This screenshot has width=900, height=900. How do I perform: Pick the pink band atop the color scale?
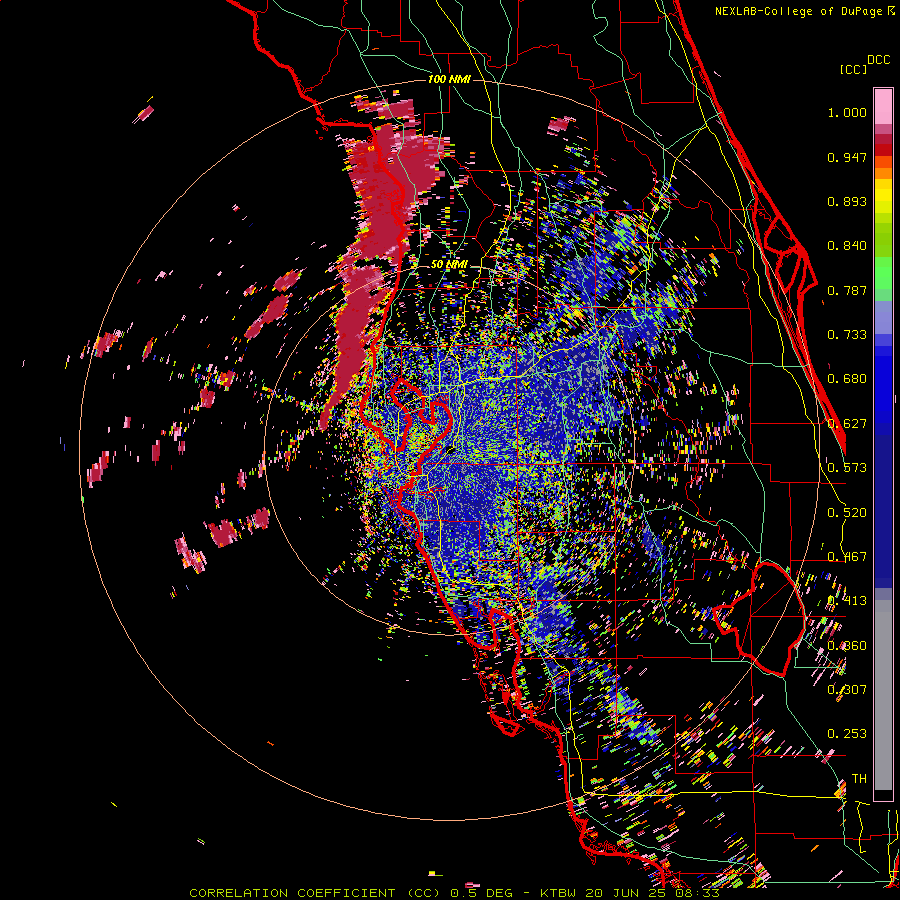(x=883, y=107)
